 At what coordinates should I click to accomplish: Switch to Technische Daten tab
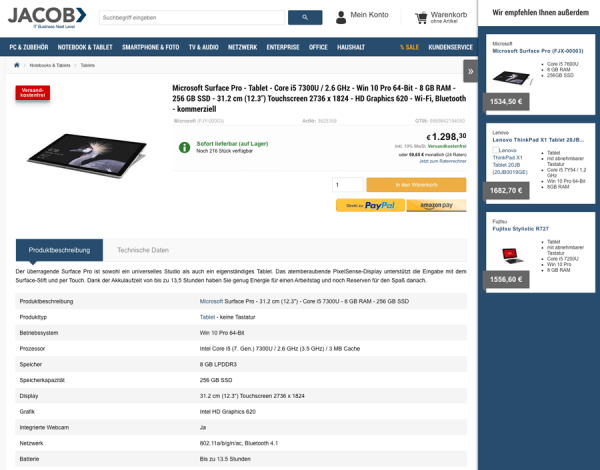(x=143, y=250)
